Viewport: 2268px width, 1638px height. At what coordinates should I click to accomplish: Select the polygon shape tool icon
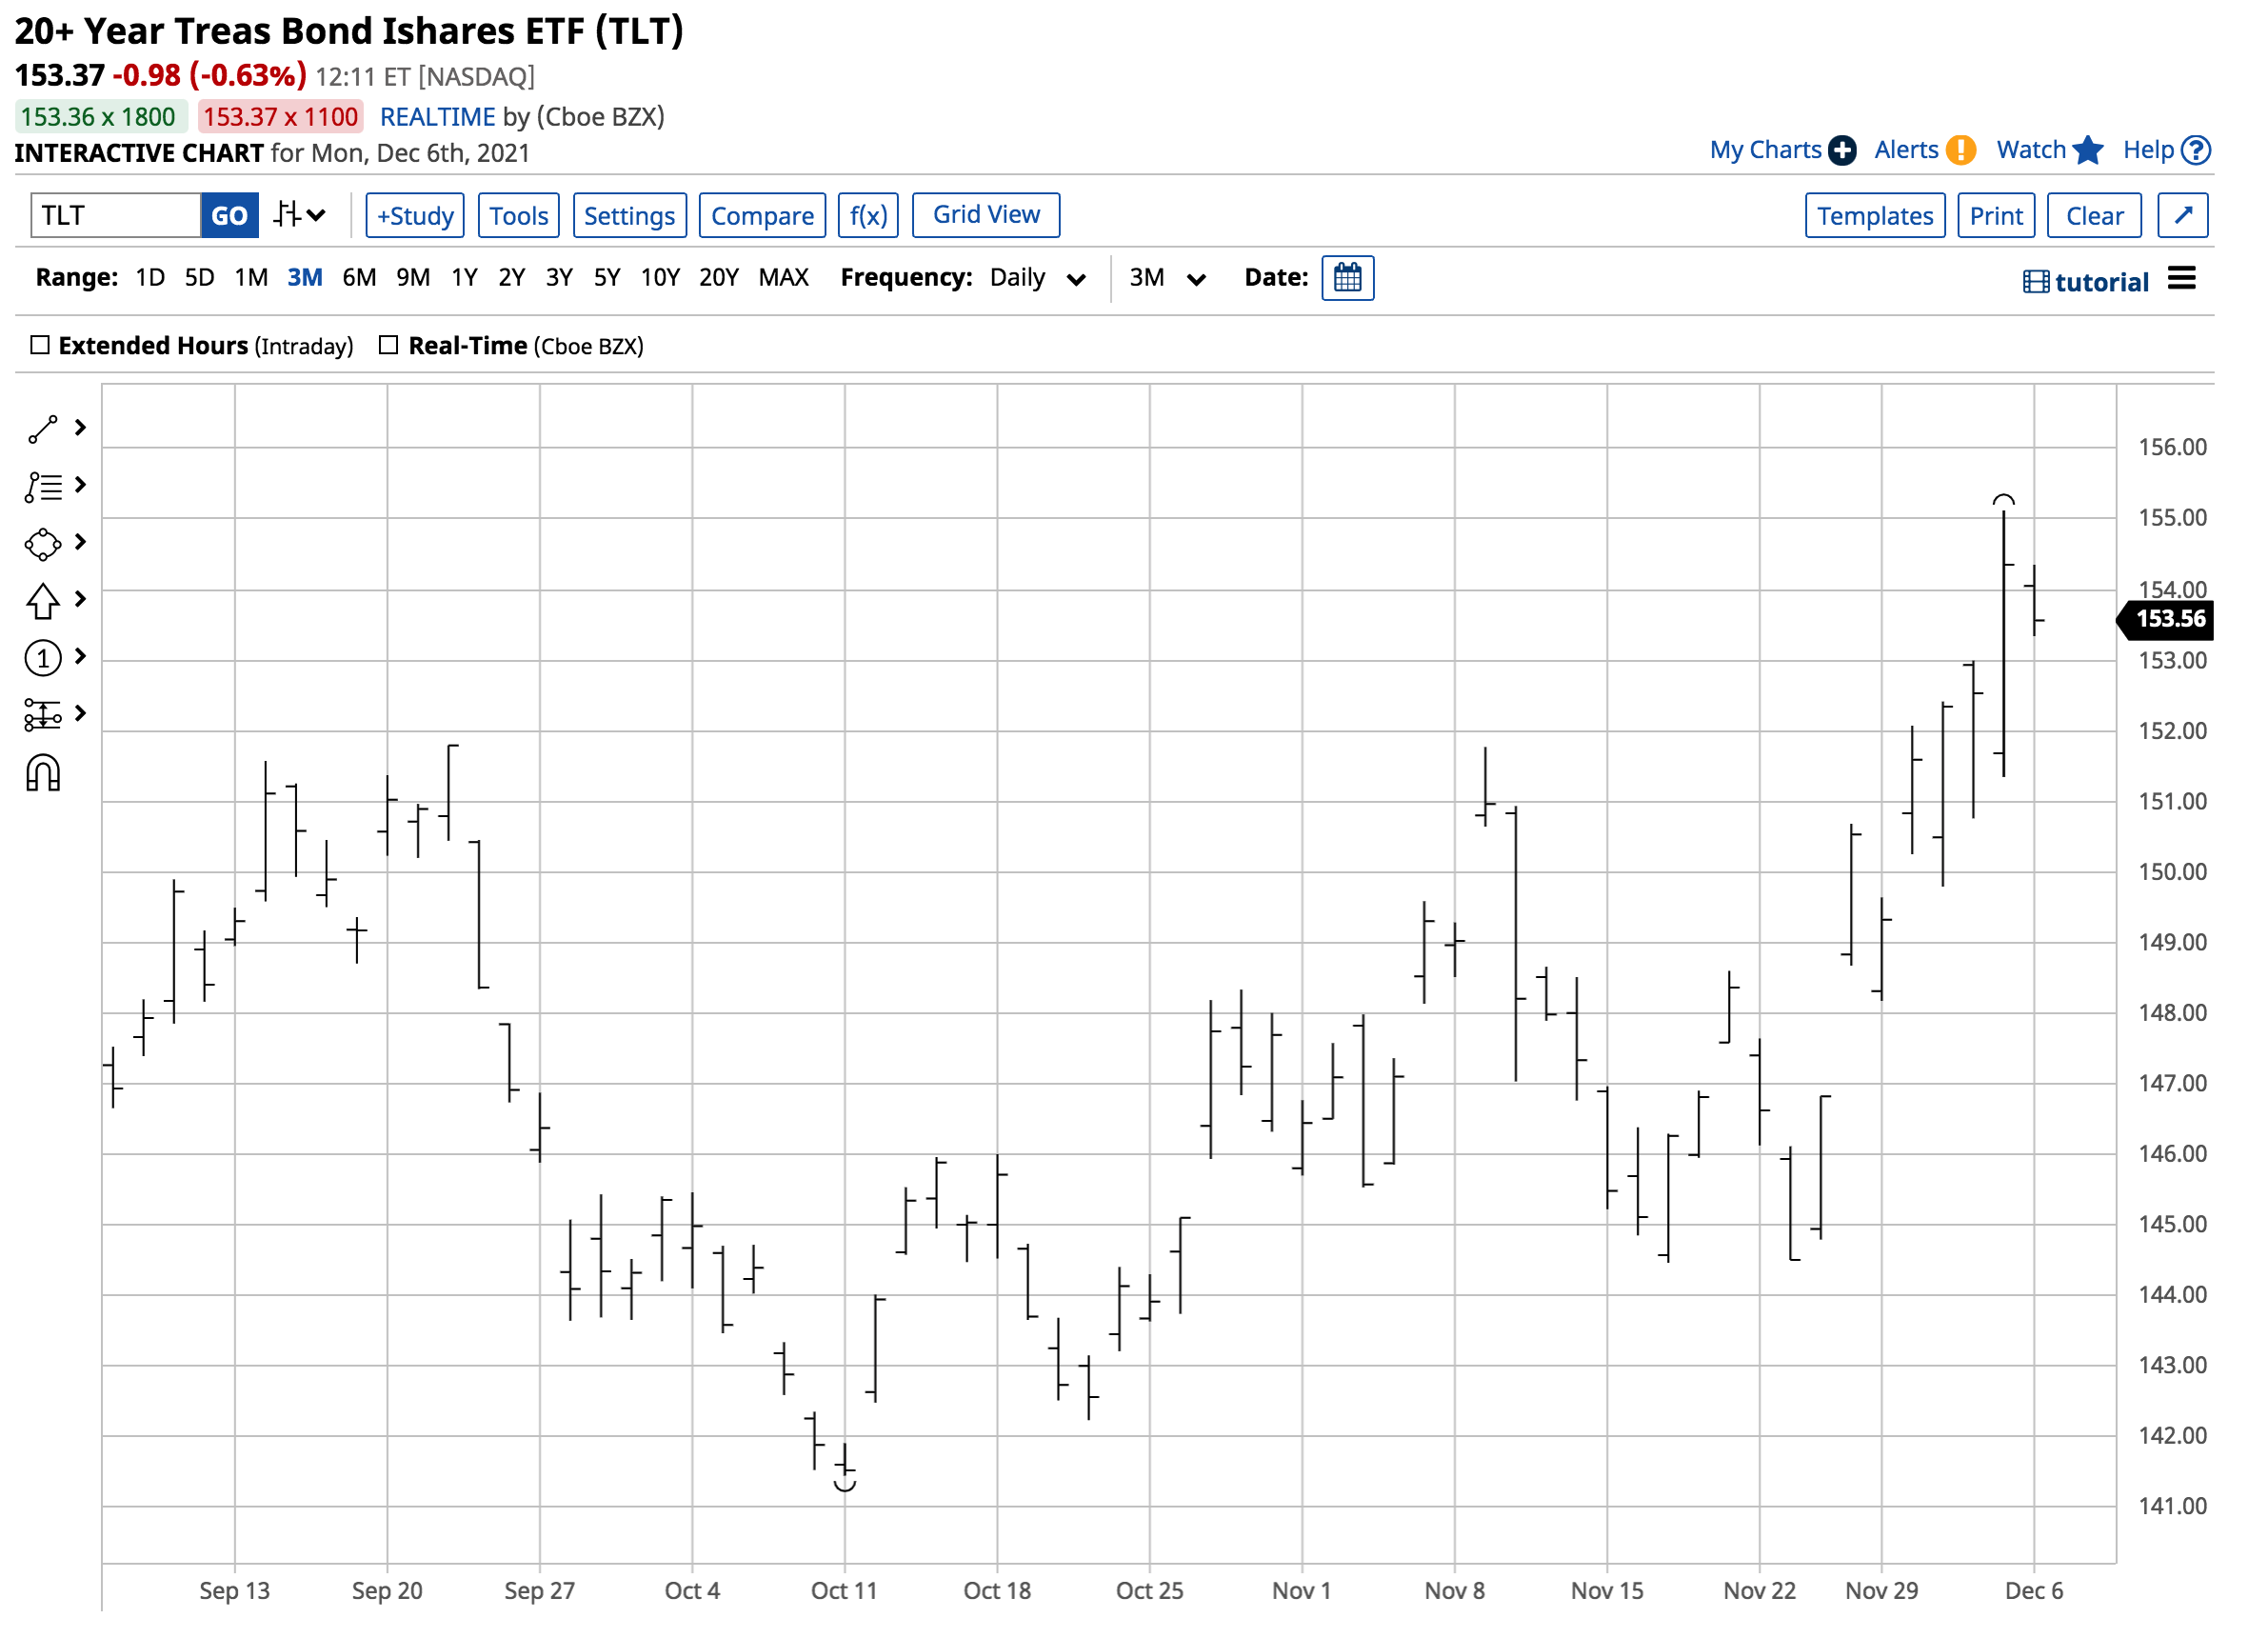pos(43,545)
